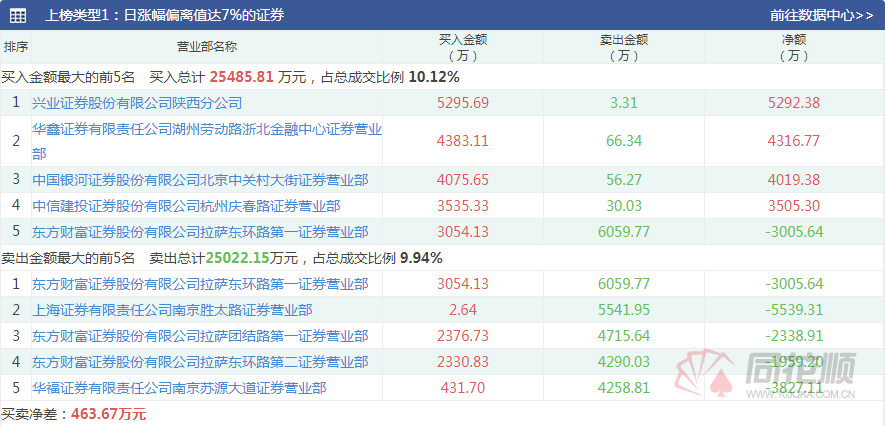The width and height of the screenshot is (885, 426).
Task: Click the table grid icon in the header
Action: [17, 15]
